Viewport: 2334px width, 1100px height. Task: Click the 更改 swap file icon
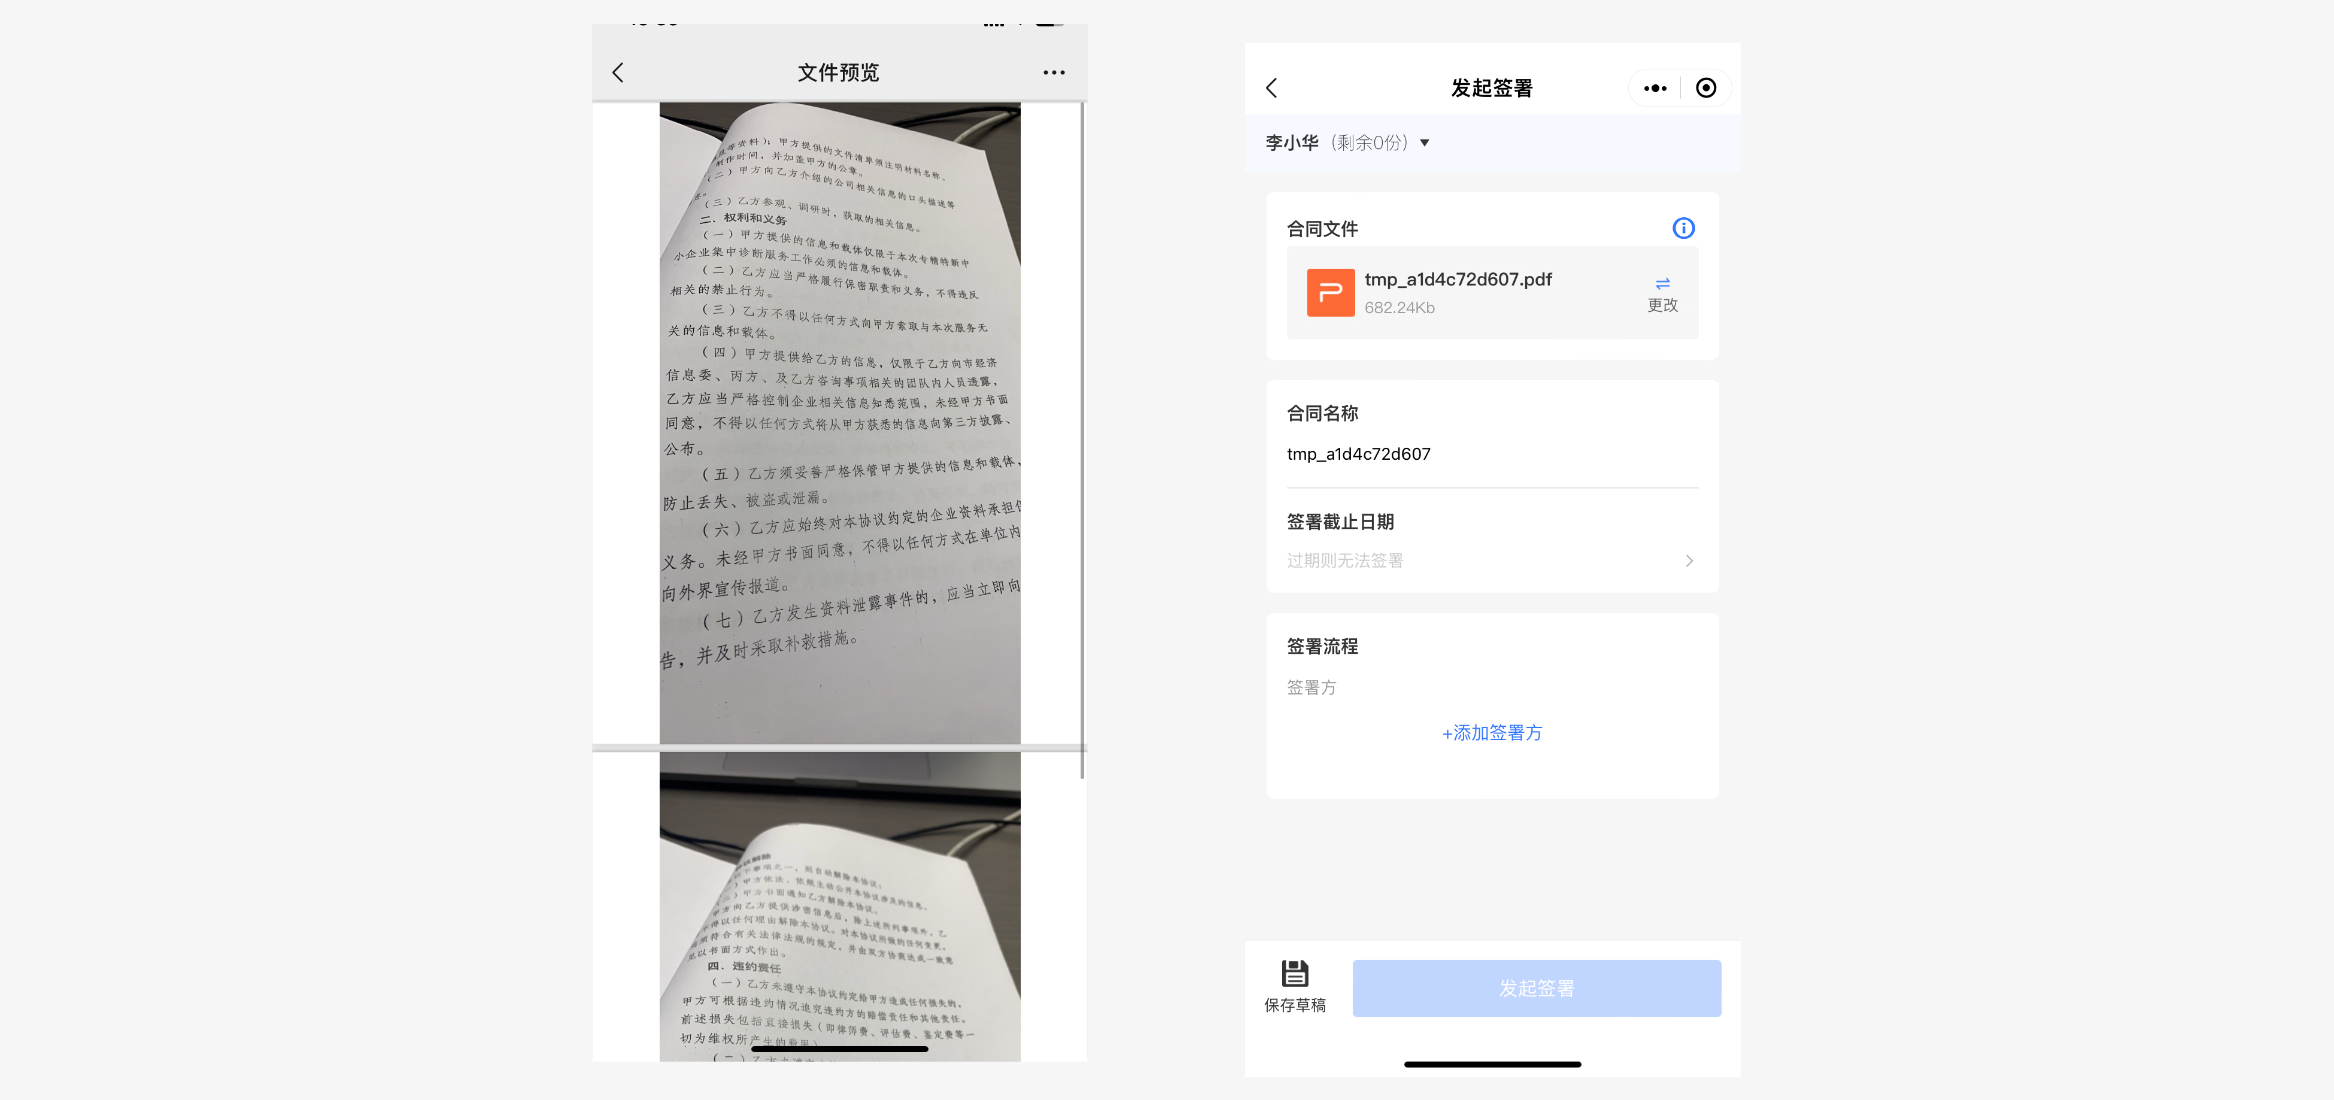coord(1662,285)
